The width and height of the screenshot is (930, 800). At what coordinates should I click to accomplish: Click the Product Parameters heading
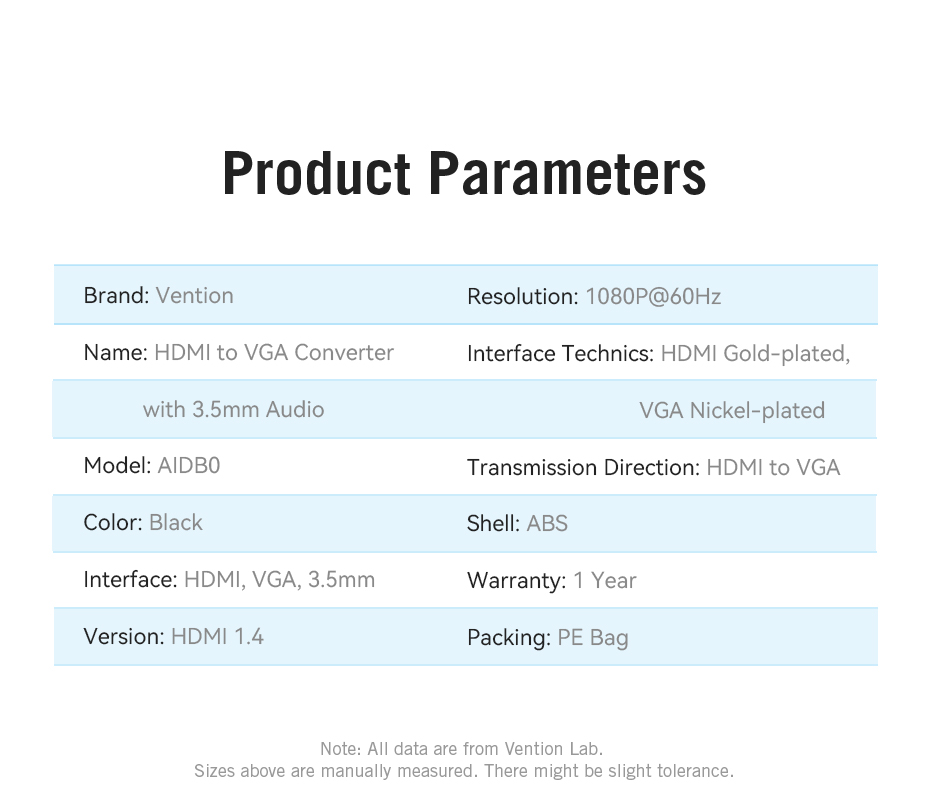click(464, 174)
